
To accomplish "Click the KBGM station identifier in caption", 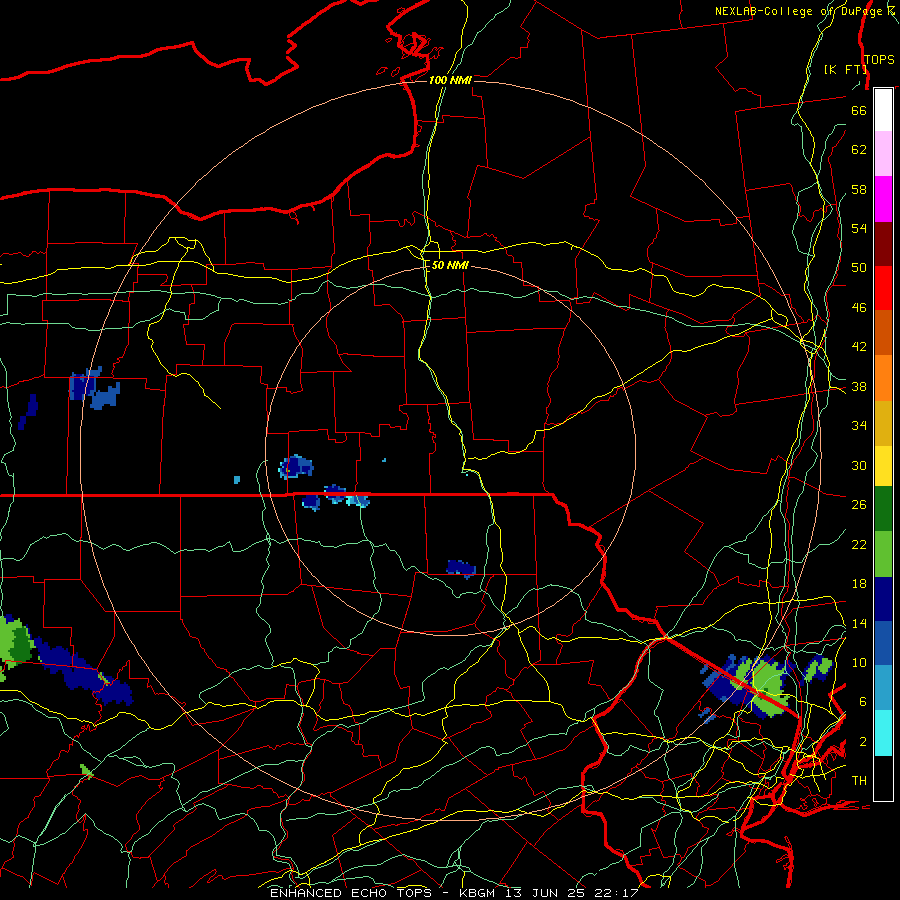I will pyautogui.click(x=477, y=893).
